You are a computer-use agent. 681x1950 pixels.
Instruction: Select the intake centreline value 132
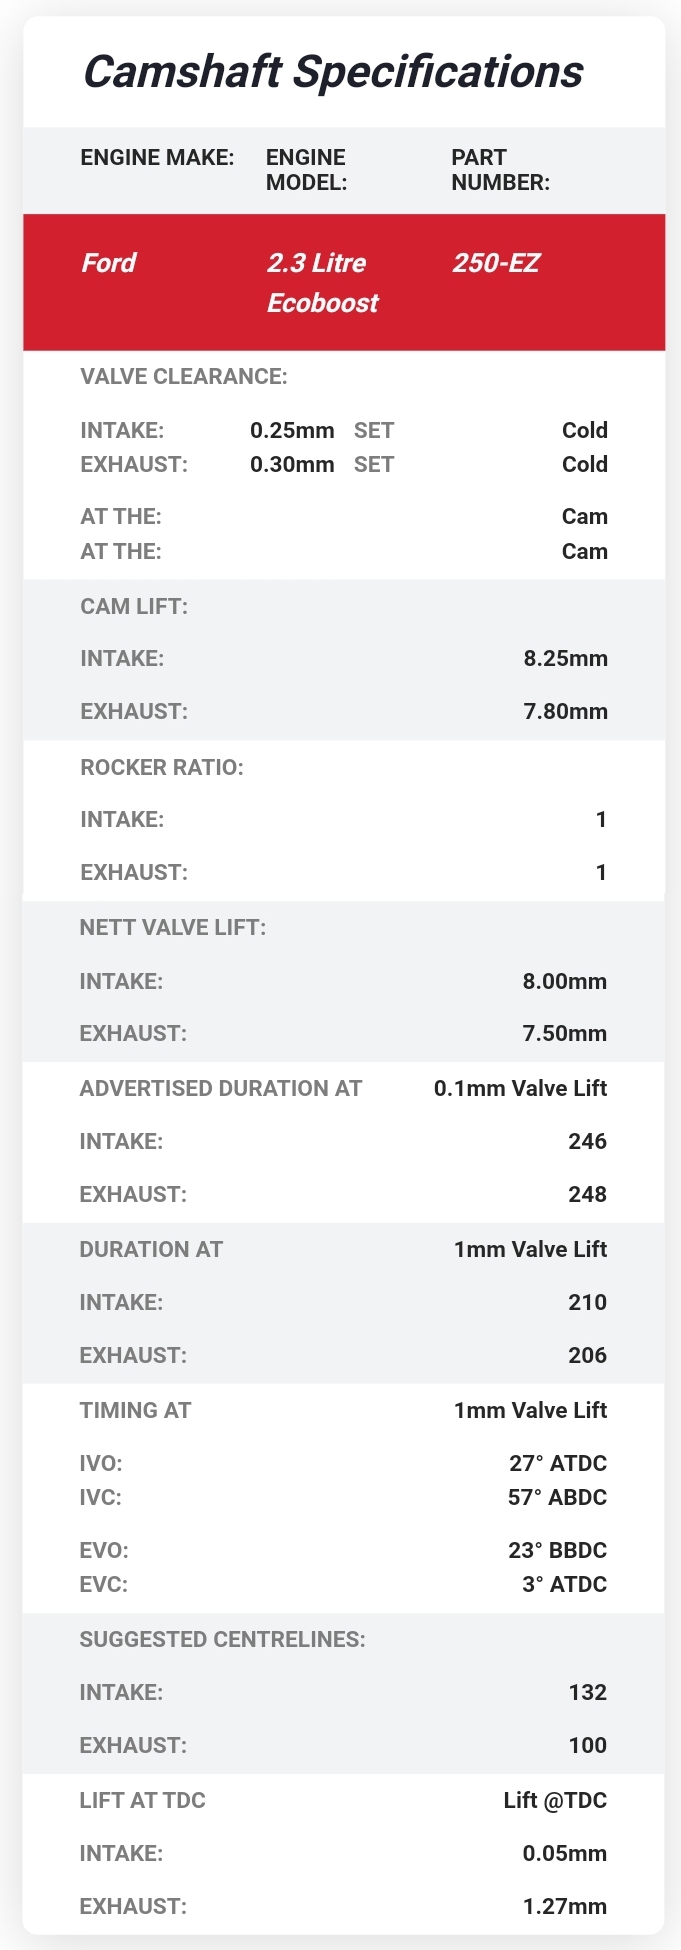coord(587,1692)
